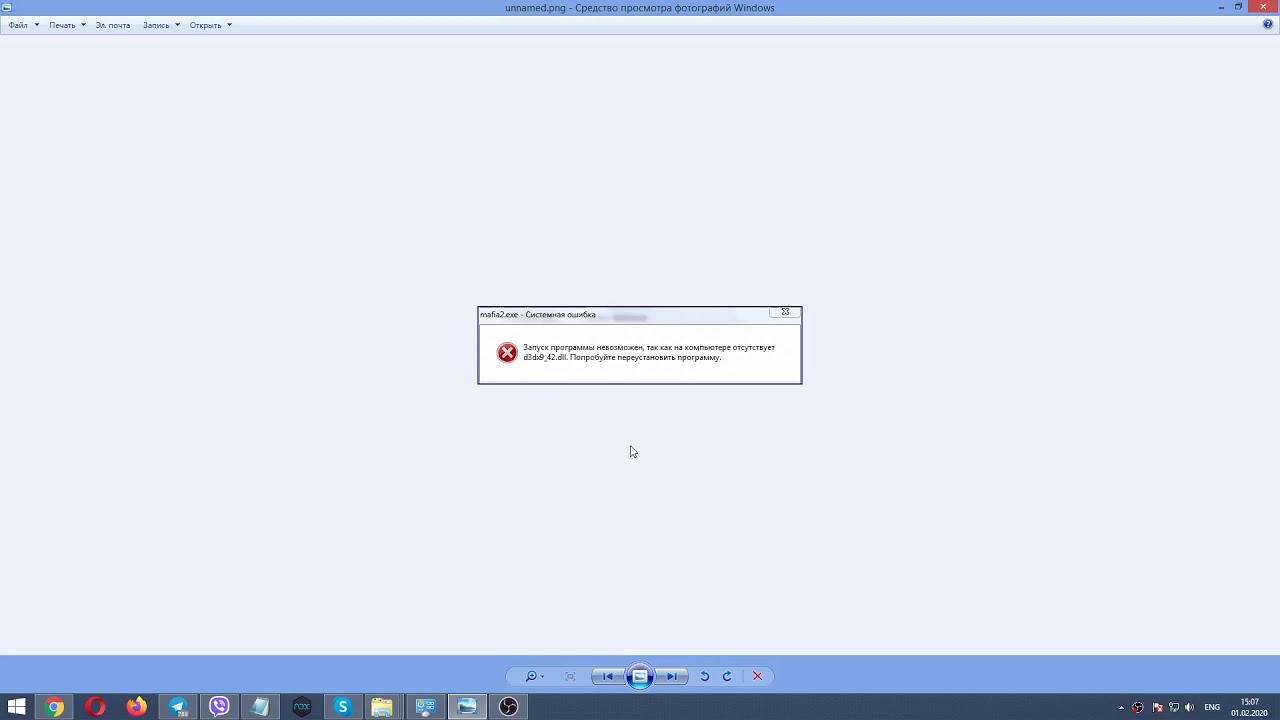
Task: Open the clock showing 15:07
Action: point(1249,707)
